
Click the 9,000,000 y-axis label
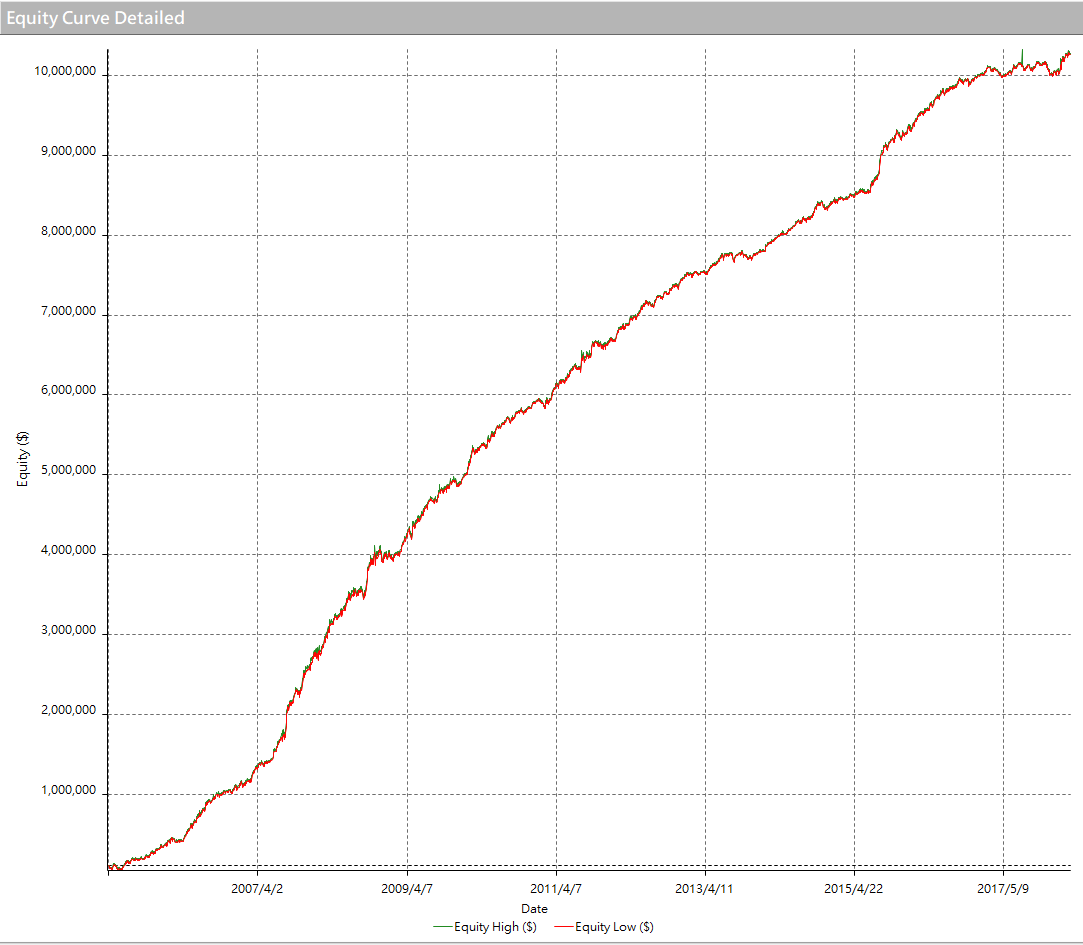click(x=68, y=151)
